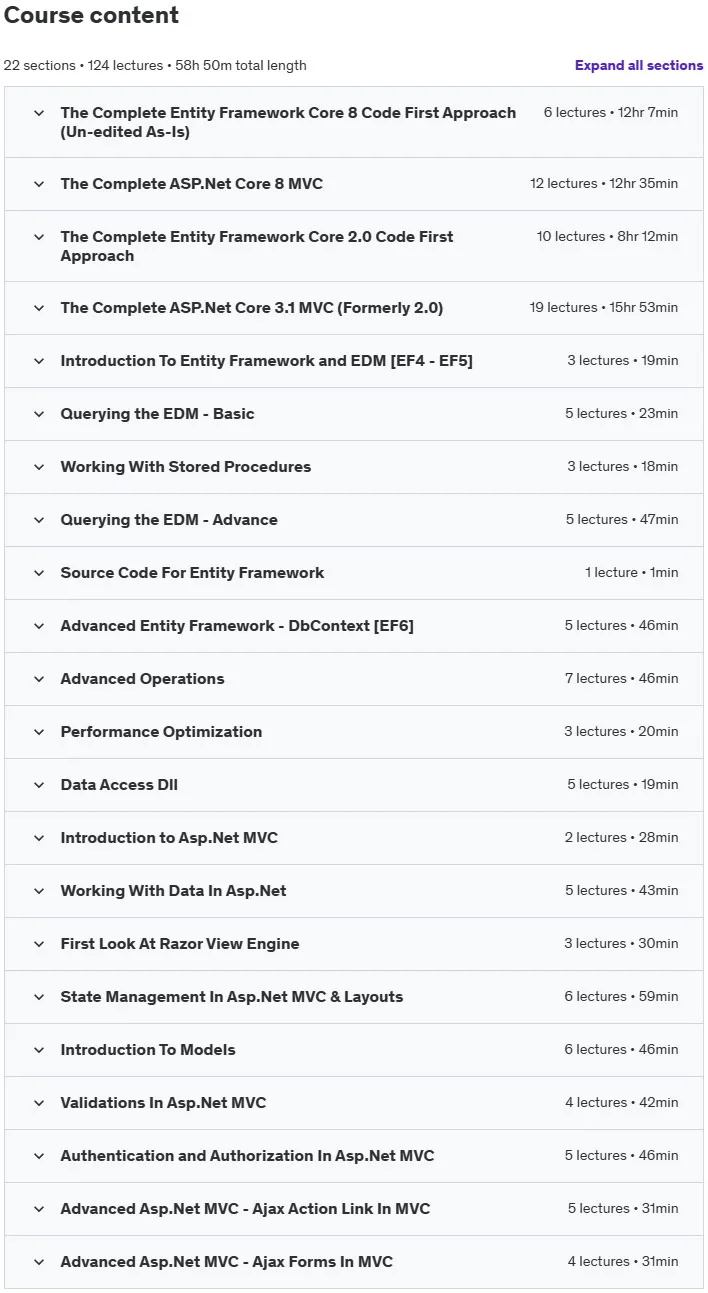Click chevron for ASP.Net Core 3.1 MVC section
Screen dimensions: 708x1293
coord(39,308)
